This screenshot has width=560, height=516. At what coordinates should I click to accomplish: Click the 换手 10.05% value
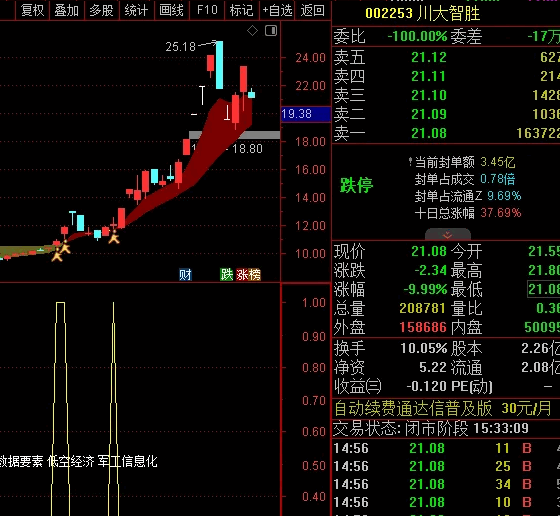click(x=424, y=348)
